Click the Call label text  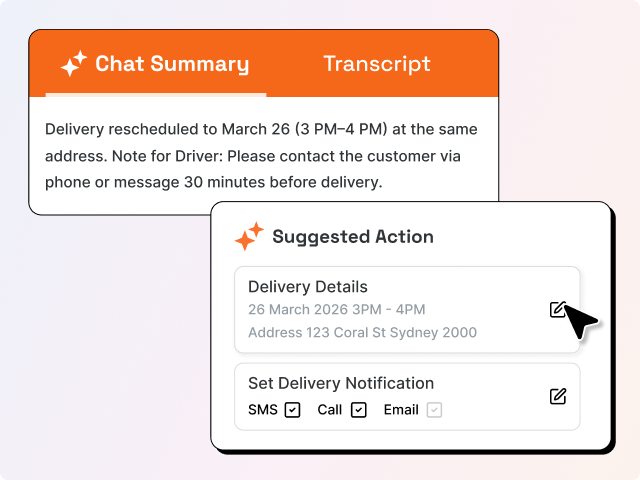tap(330, 409)
